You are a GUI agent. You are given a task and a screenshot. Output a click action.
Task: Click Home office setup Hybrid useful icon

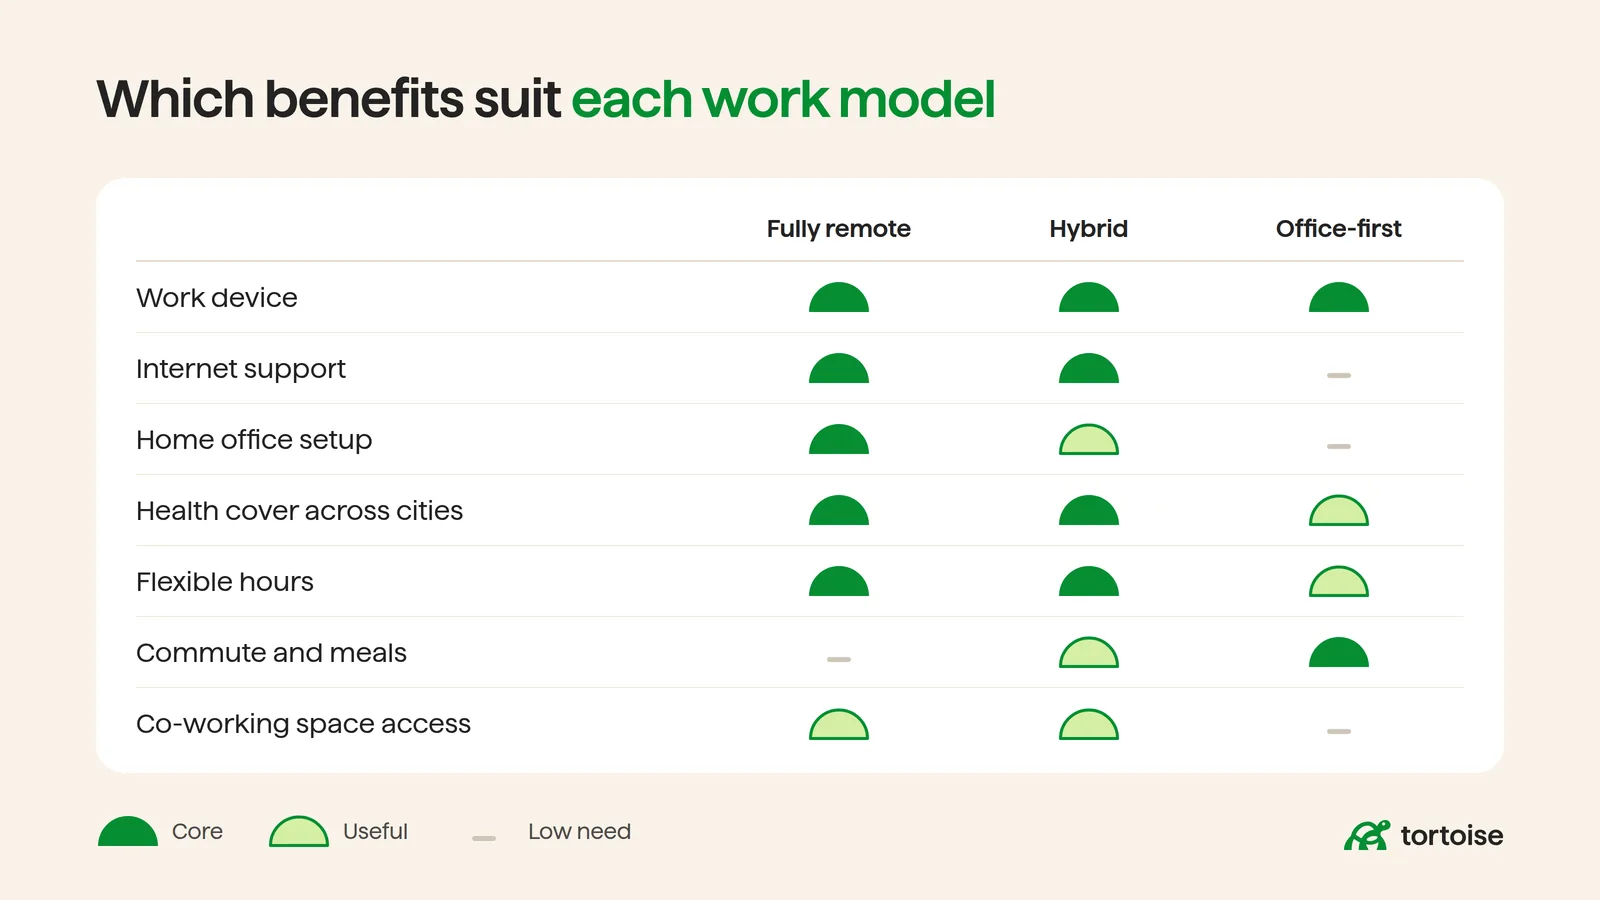(x=1089, y=439)
